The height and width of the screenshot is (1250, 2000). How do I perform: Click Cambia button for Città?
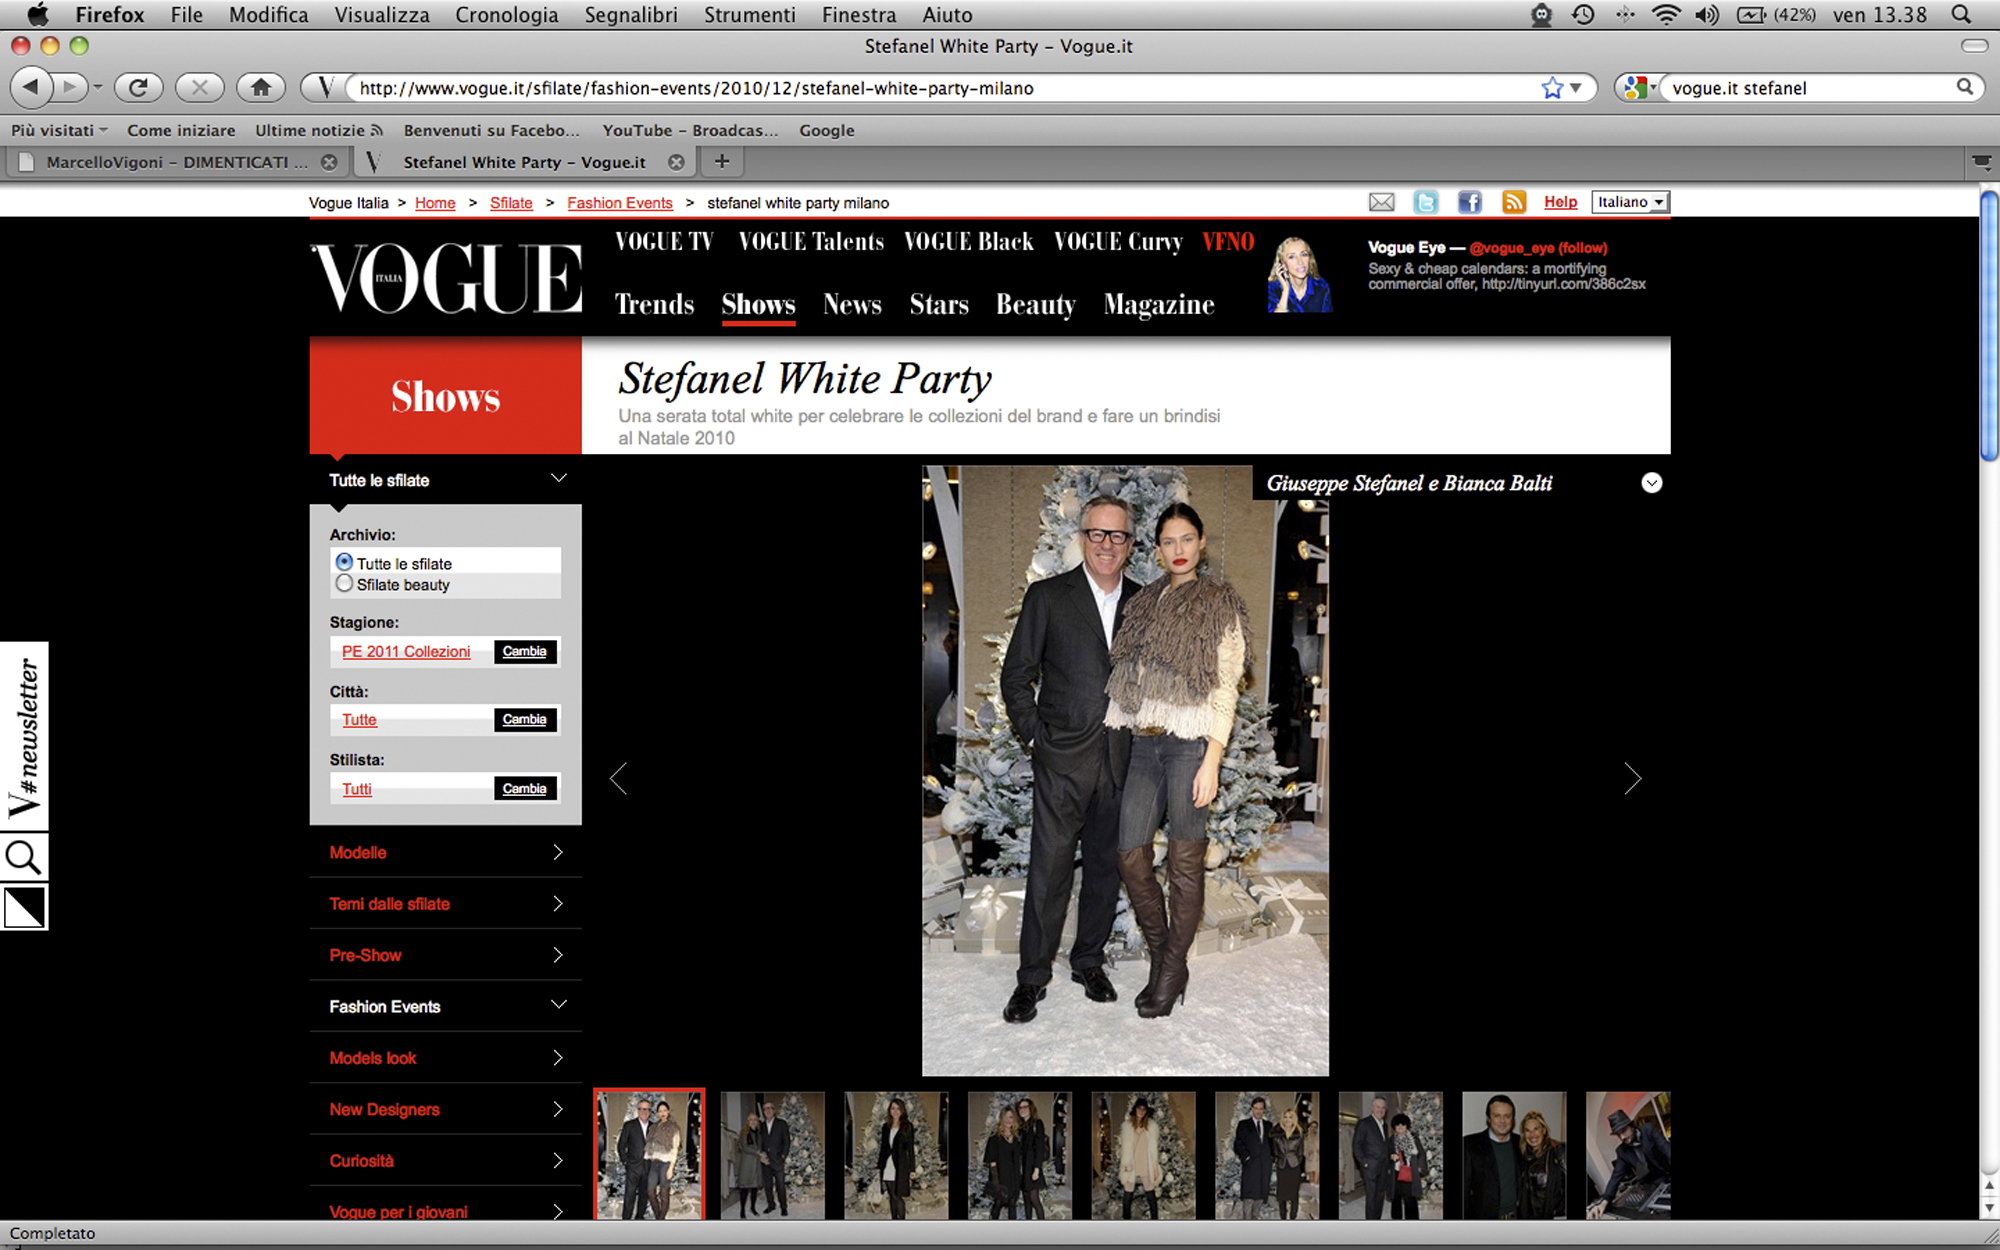(525, 719)
